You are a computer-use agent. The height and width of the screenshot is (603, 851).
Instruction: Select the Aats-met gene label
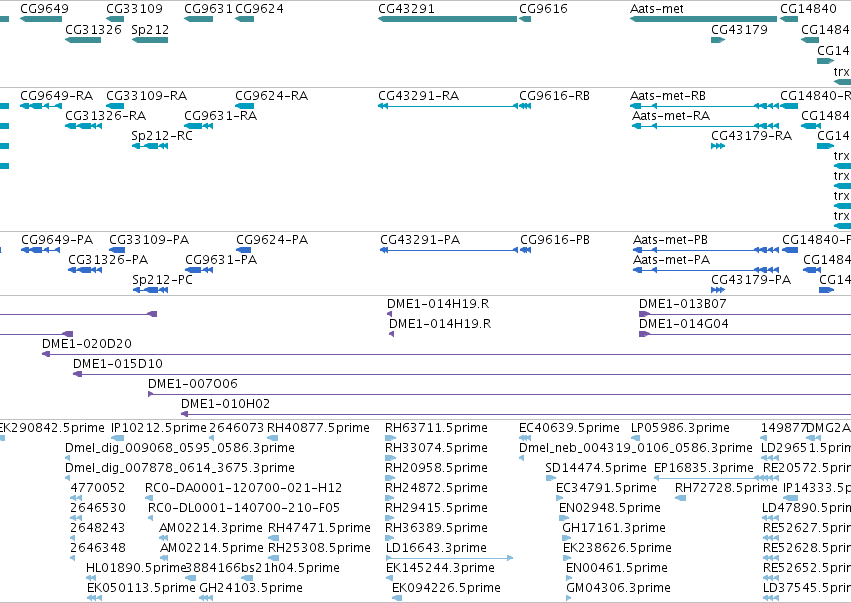point(657,9)
